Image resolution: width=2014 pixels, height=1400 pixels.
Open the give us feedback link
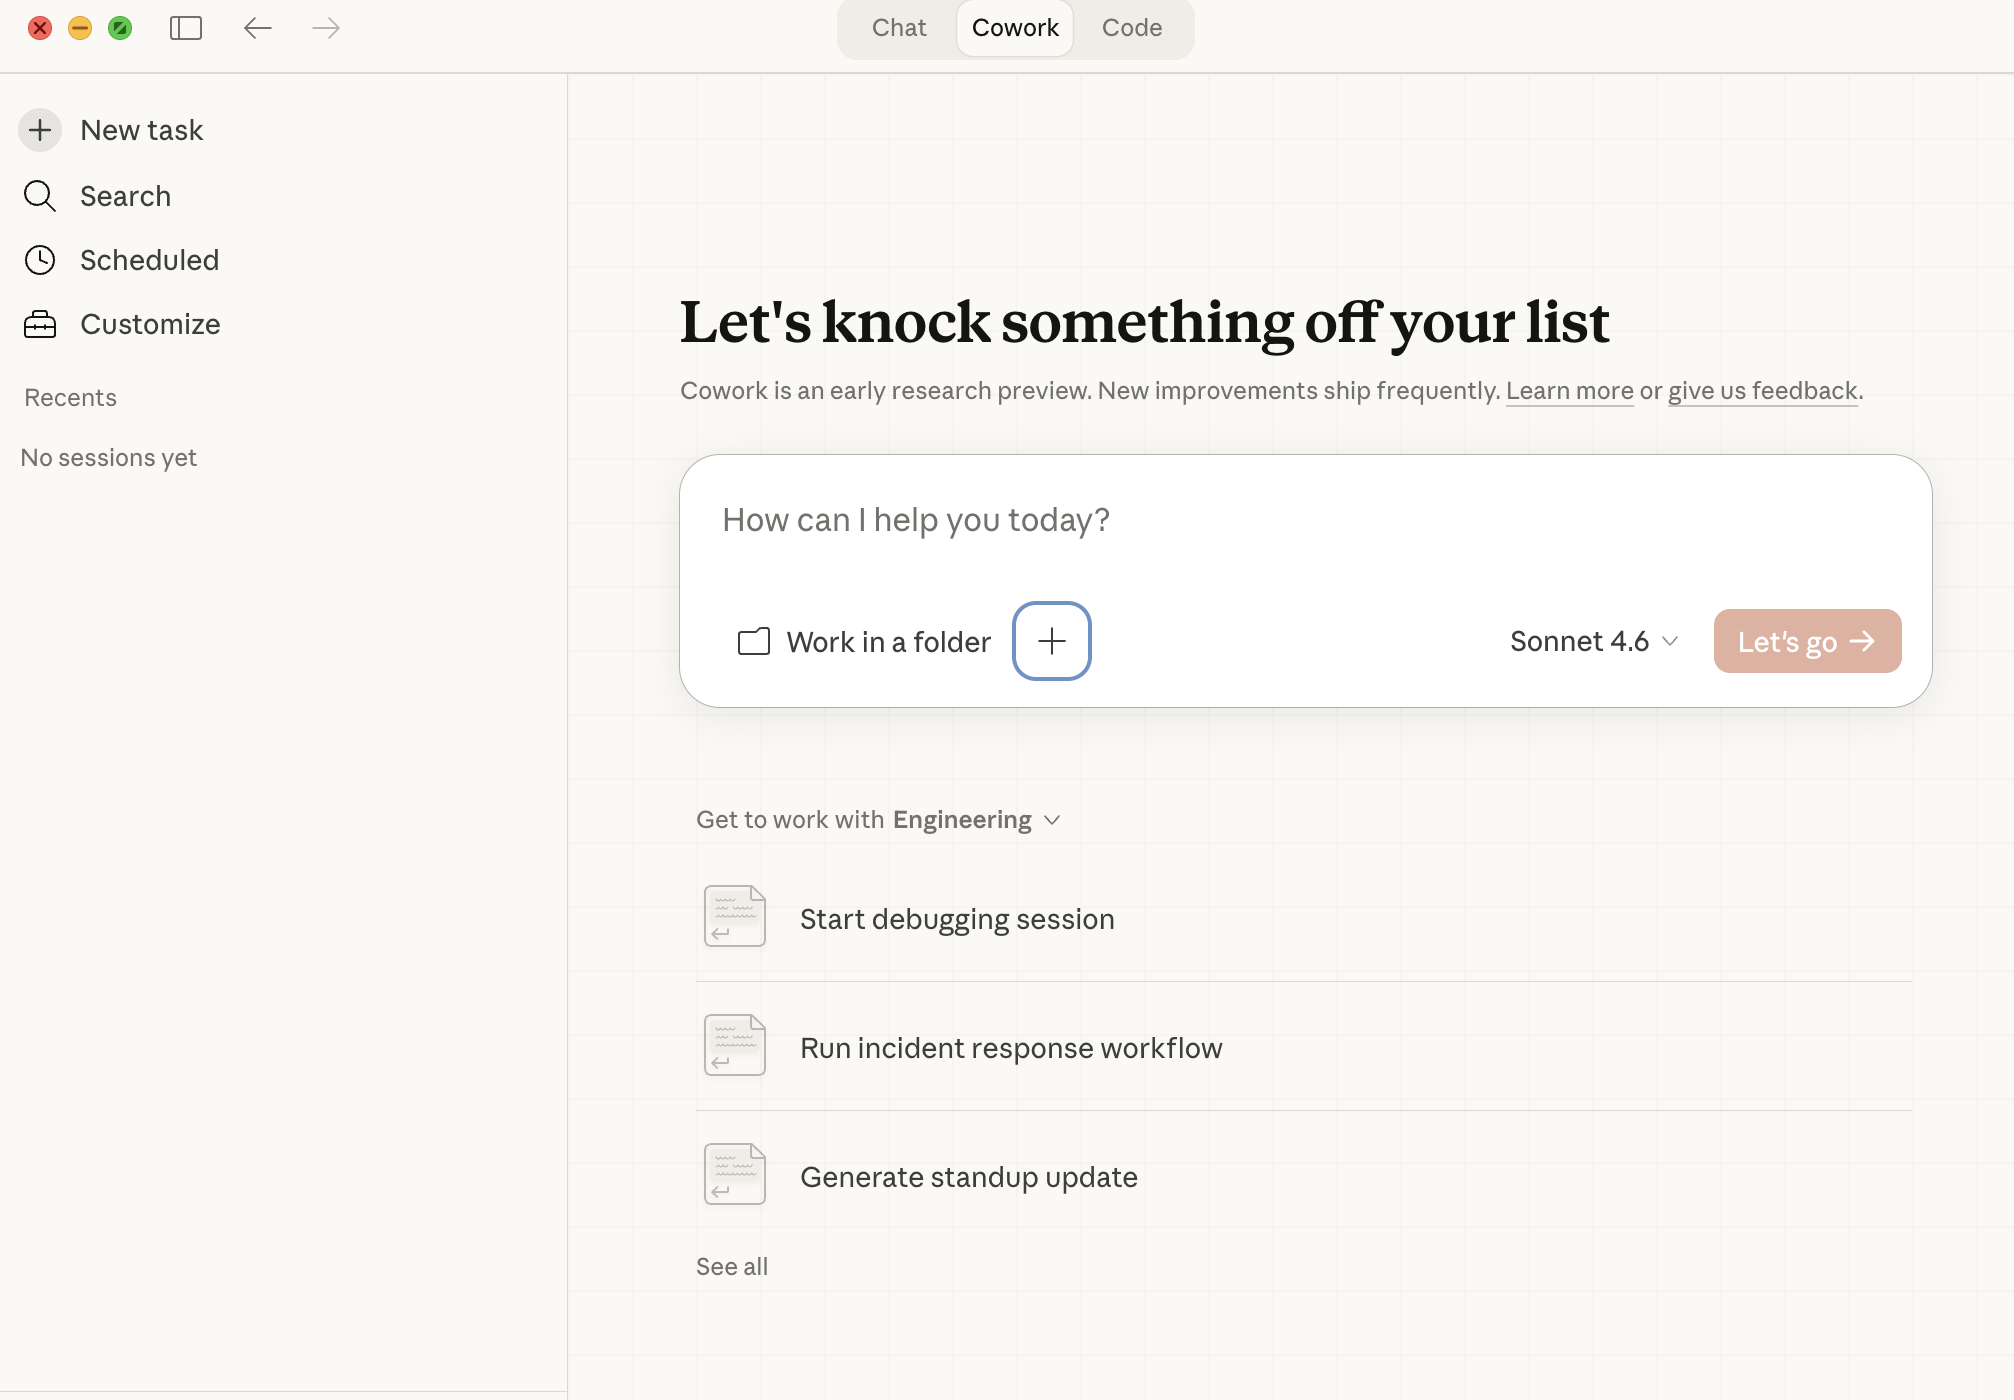pos(1762,391)
